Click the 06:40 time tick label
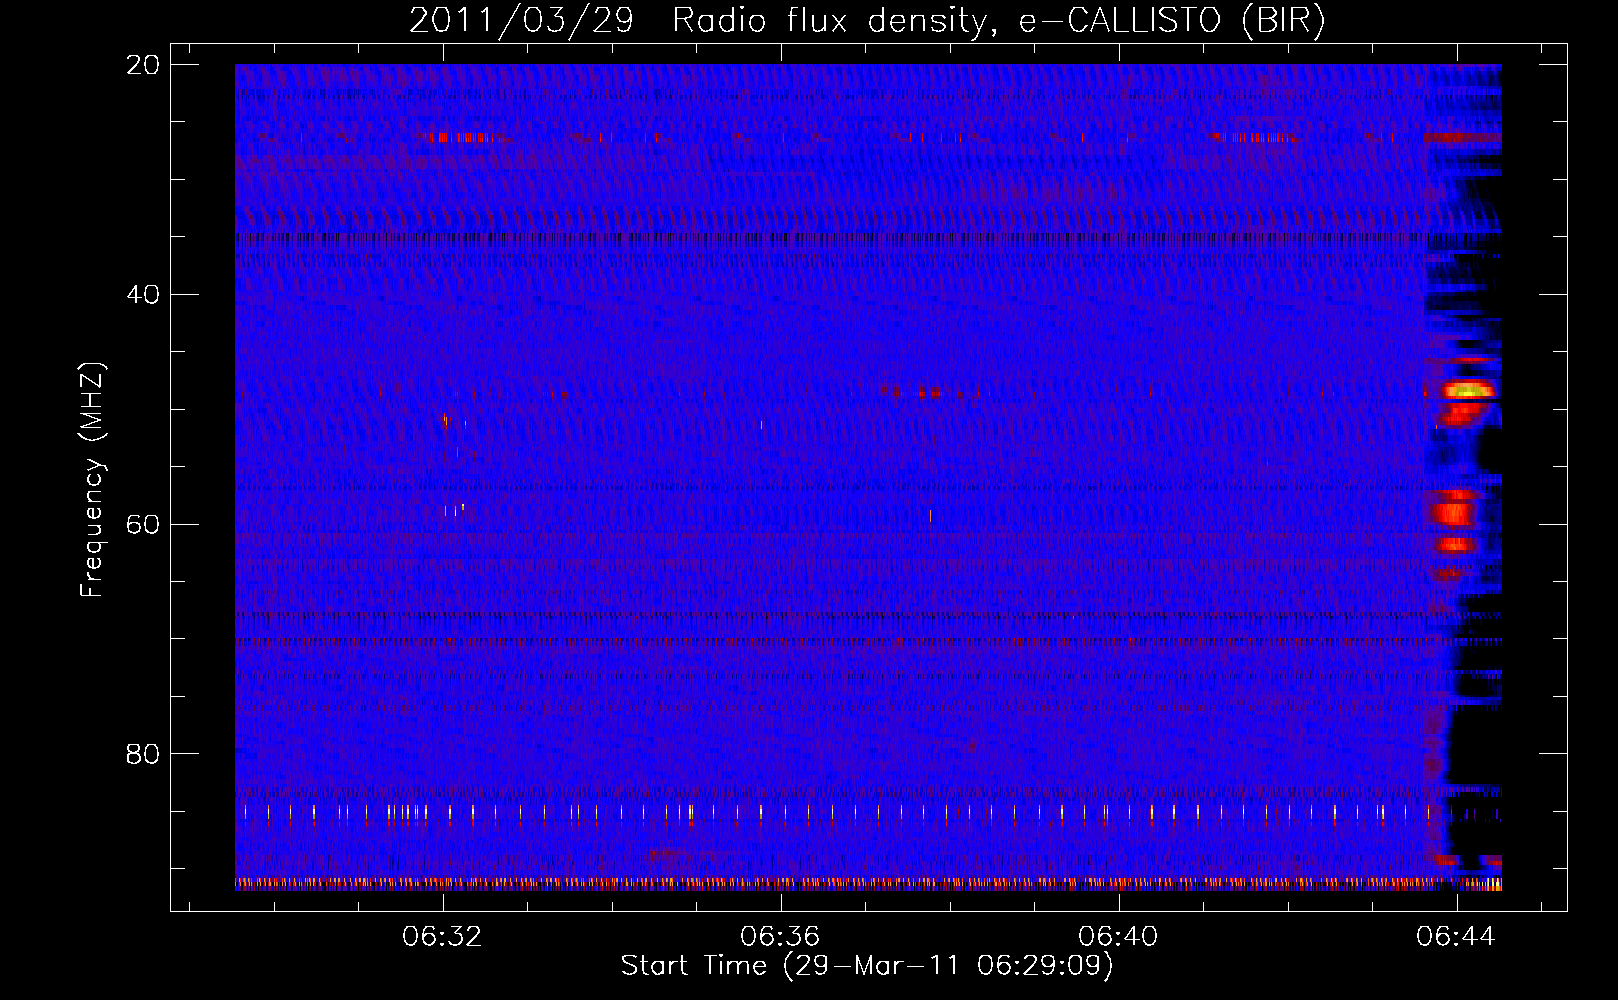 1117,936
